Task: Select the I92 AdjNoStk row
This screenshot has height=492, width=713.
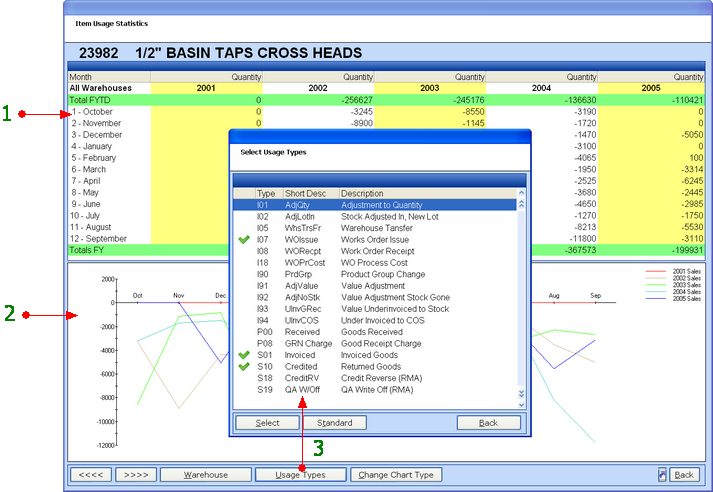Action: pyautogui.click(x=375, y=297)
